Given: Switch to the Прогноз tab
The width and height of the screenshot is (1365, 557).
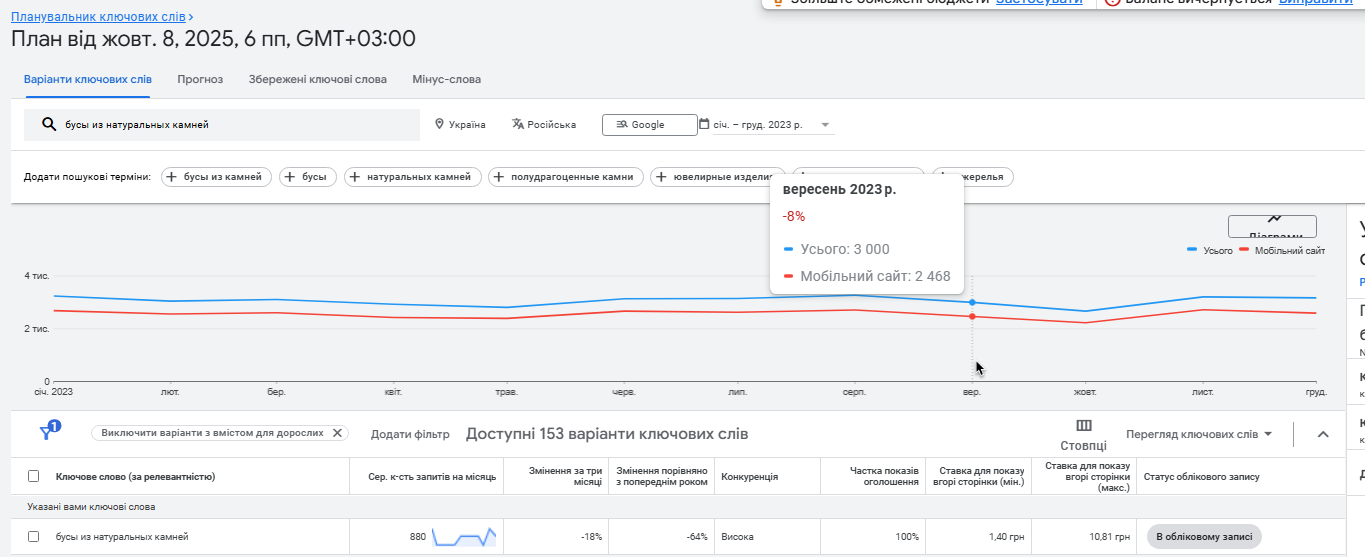Looking at the screenshot, I should (x=200, y=79).
